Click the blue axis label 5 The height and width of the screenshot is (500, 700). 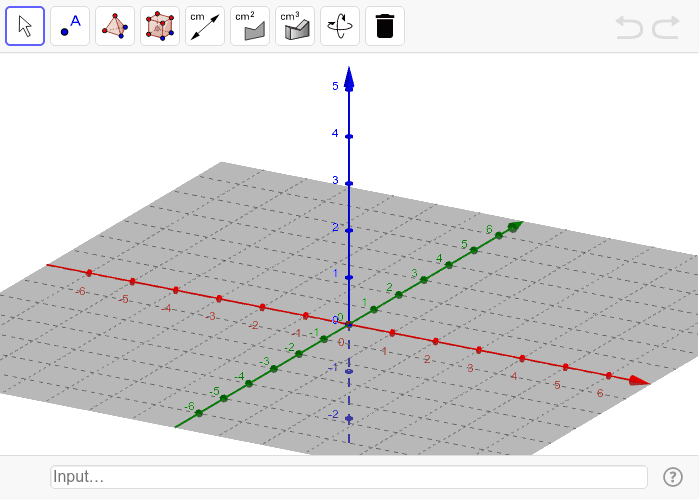(x=335, y=86)
